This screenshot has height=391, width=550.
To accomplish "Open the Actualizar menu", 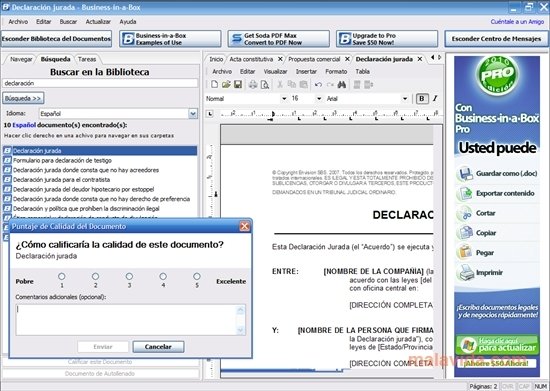I will point(98,22).
